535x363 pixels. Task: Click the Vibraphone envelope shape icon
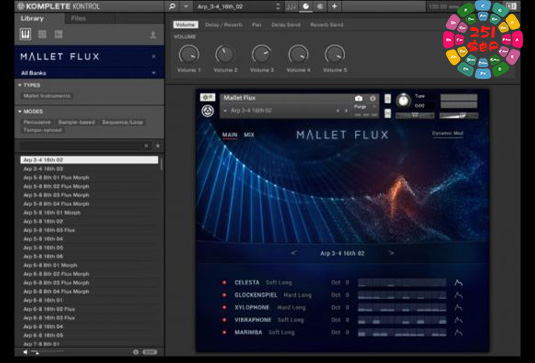[458, 320]
